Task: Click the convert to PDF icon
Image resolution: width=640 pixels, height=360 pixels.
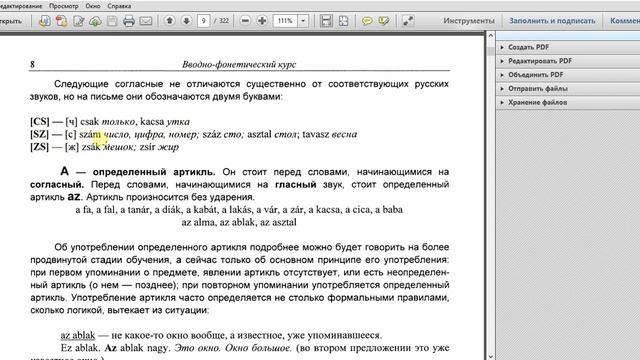Action: pos(62,21)
